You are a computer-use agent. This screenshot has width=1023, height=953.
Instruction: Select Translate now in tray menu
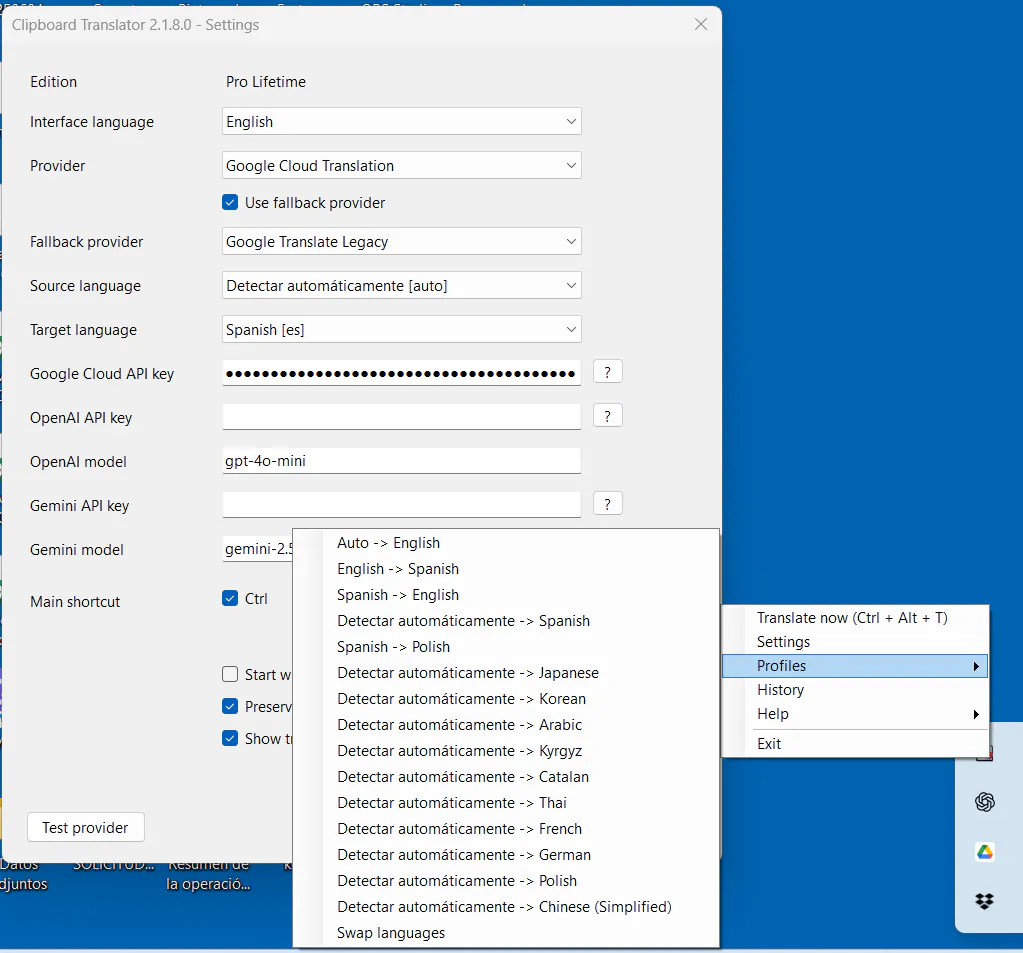(x=855, y=618)
